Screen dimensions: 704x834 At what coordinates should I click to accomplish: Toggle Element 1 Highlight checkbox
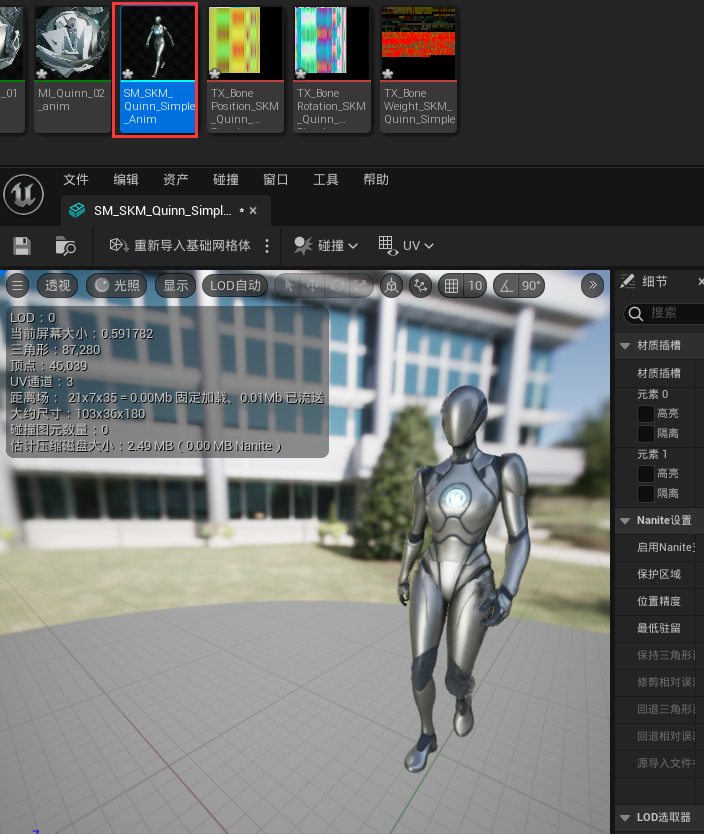point(646,473)
